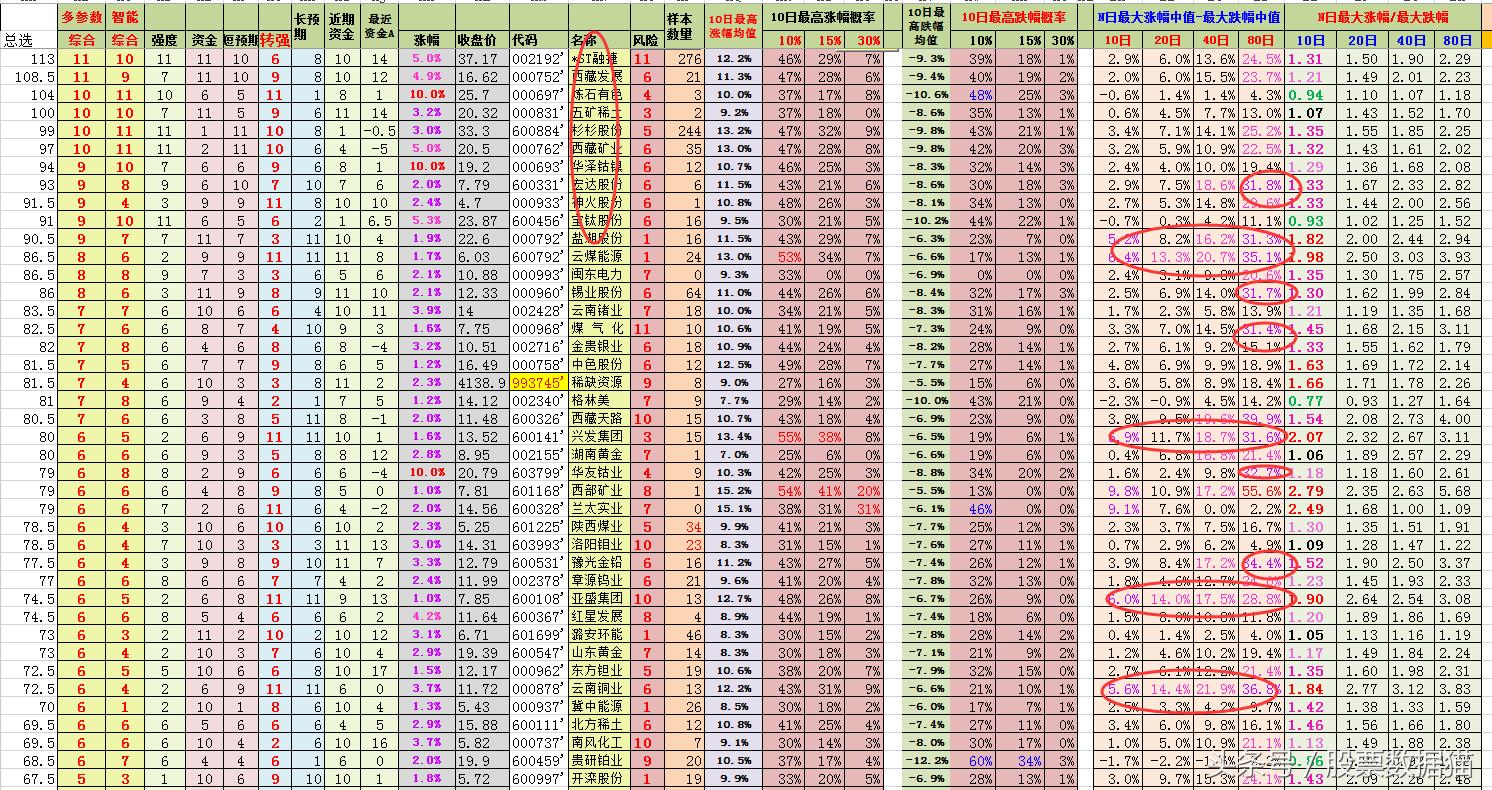Screen dimensions: 1492x790
Task: Select the 兴发集团 name cell
Action: pyautogui.click(x=598, y=437)
